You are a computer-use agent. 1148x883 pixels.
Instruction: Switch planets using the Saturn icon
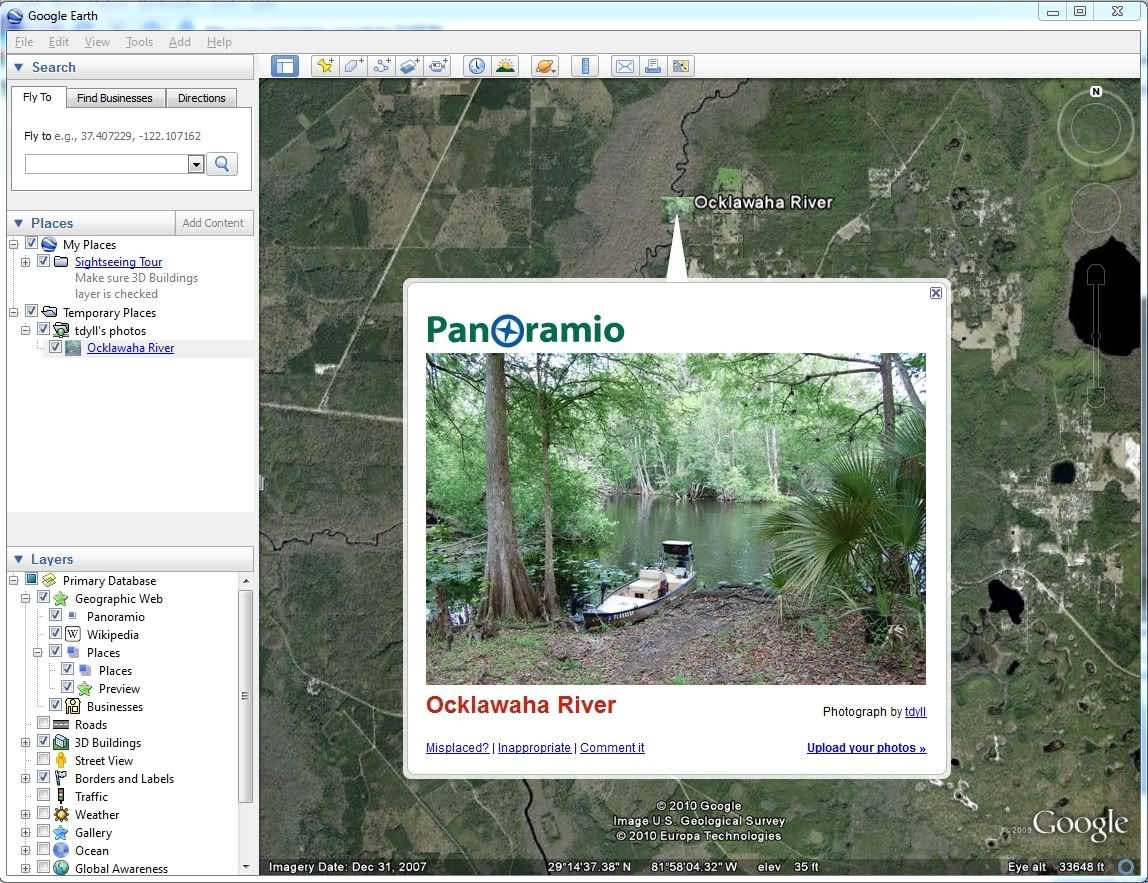click(545, 66)
